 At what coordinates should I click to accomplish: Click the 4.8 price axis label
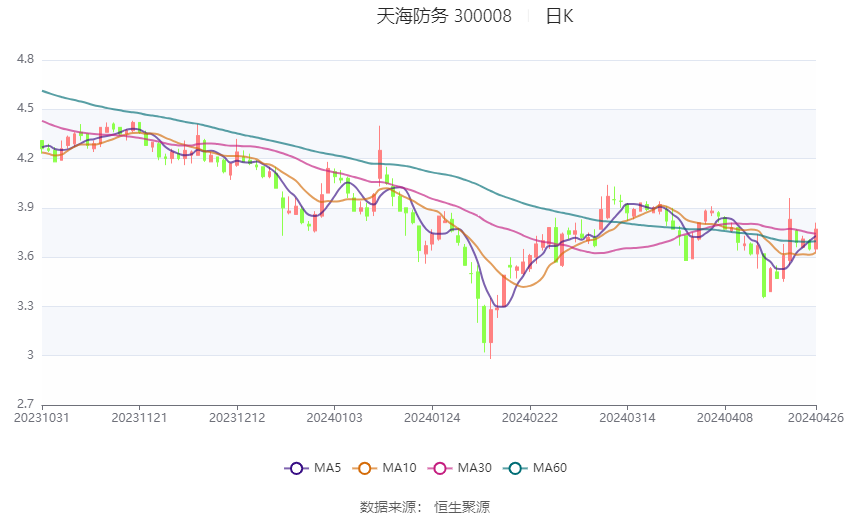click(25, 59)
